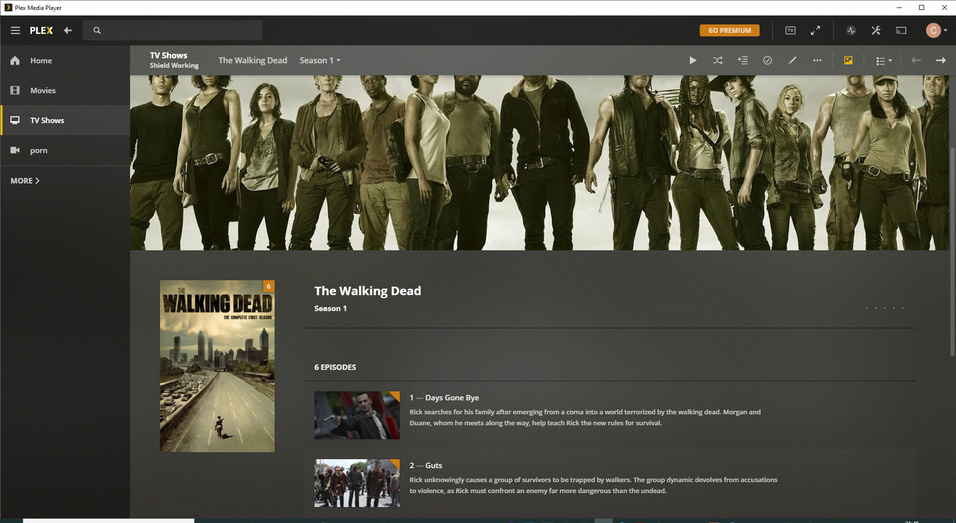
Task: Click the TV Shows Shield Working breadcrumb
Action: coord(174,60)
